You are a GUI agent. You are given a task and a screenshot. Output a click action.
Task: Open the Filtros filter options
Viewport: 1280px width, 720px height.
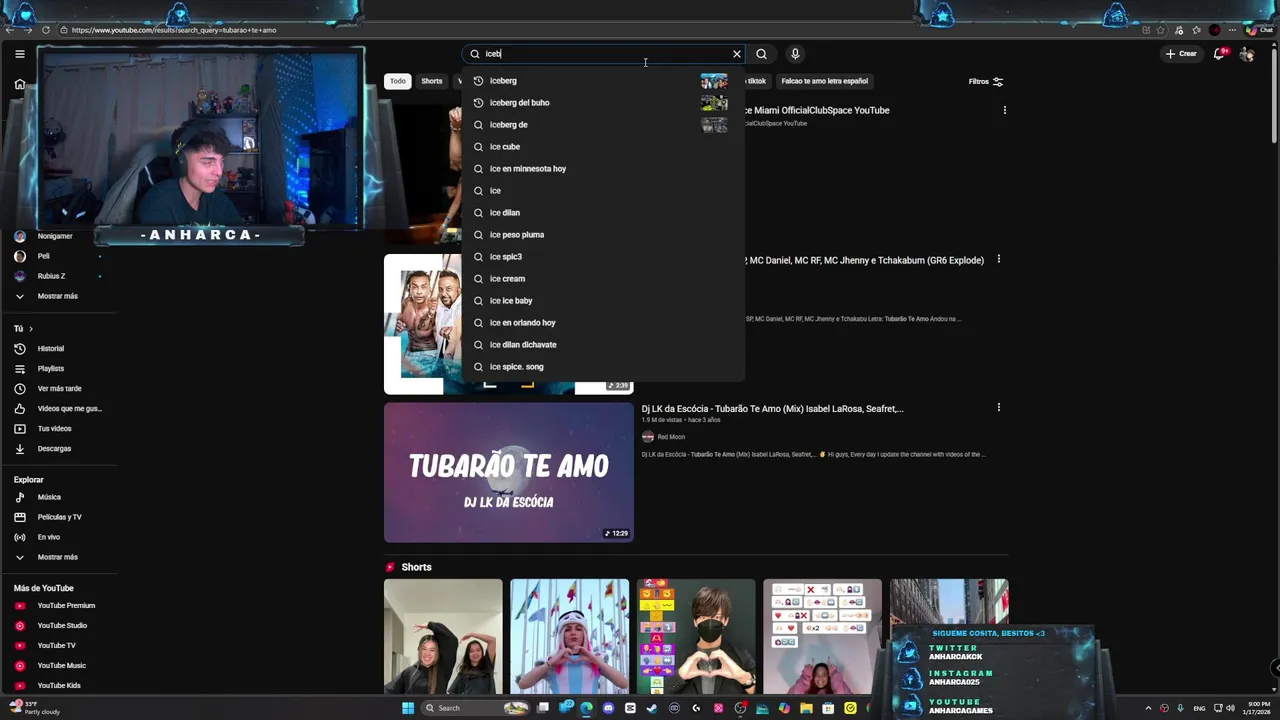tap(986, 82)
